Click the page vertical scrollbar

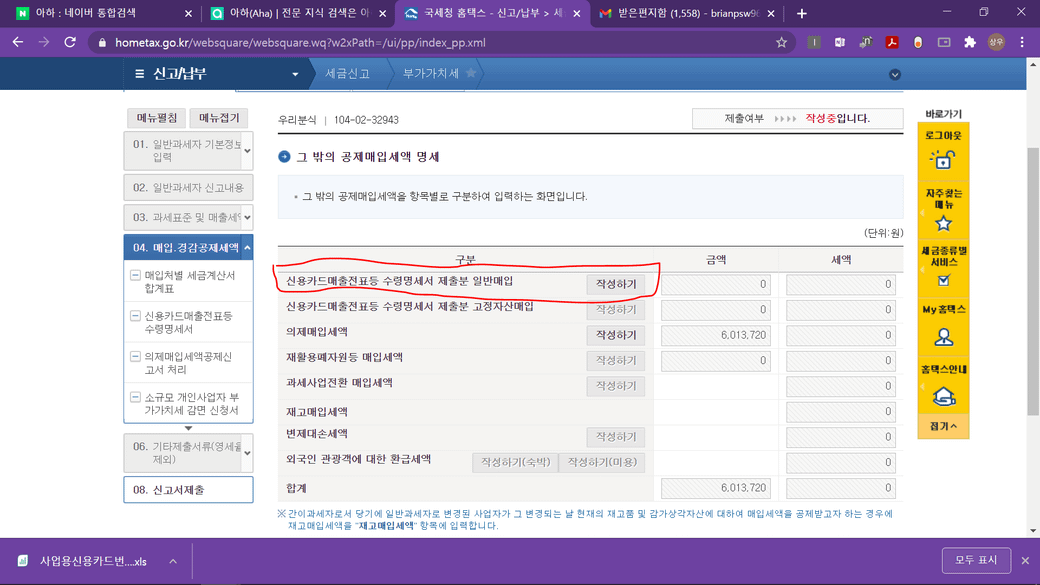(x=1033, y=282)
